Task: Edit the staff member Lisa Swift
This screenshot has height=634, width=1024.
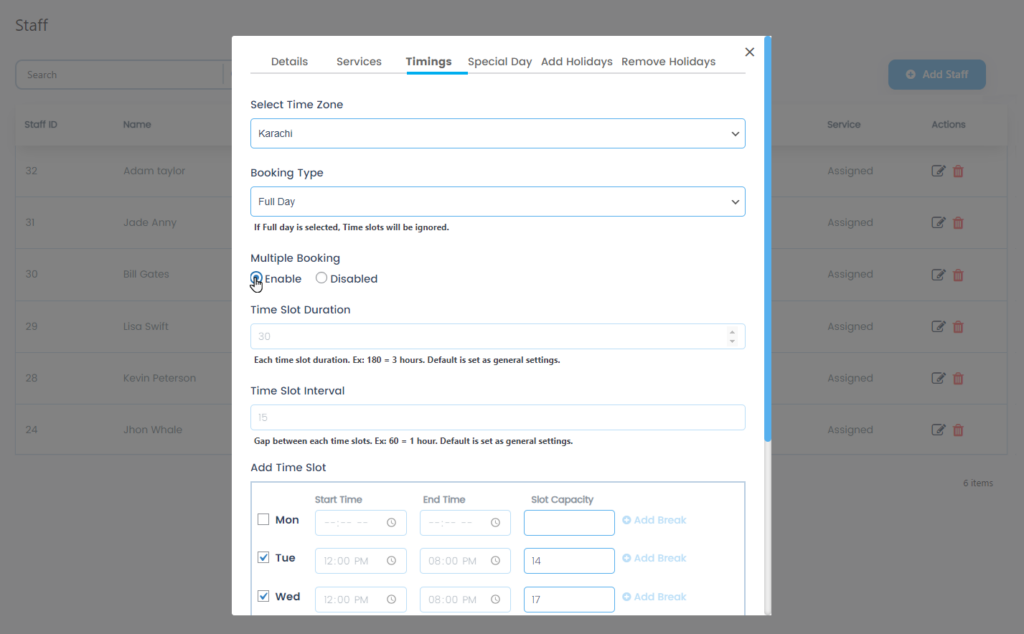Action: tap(937, 326)
